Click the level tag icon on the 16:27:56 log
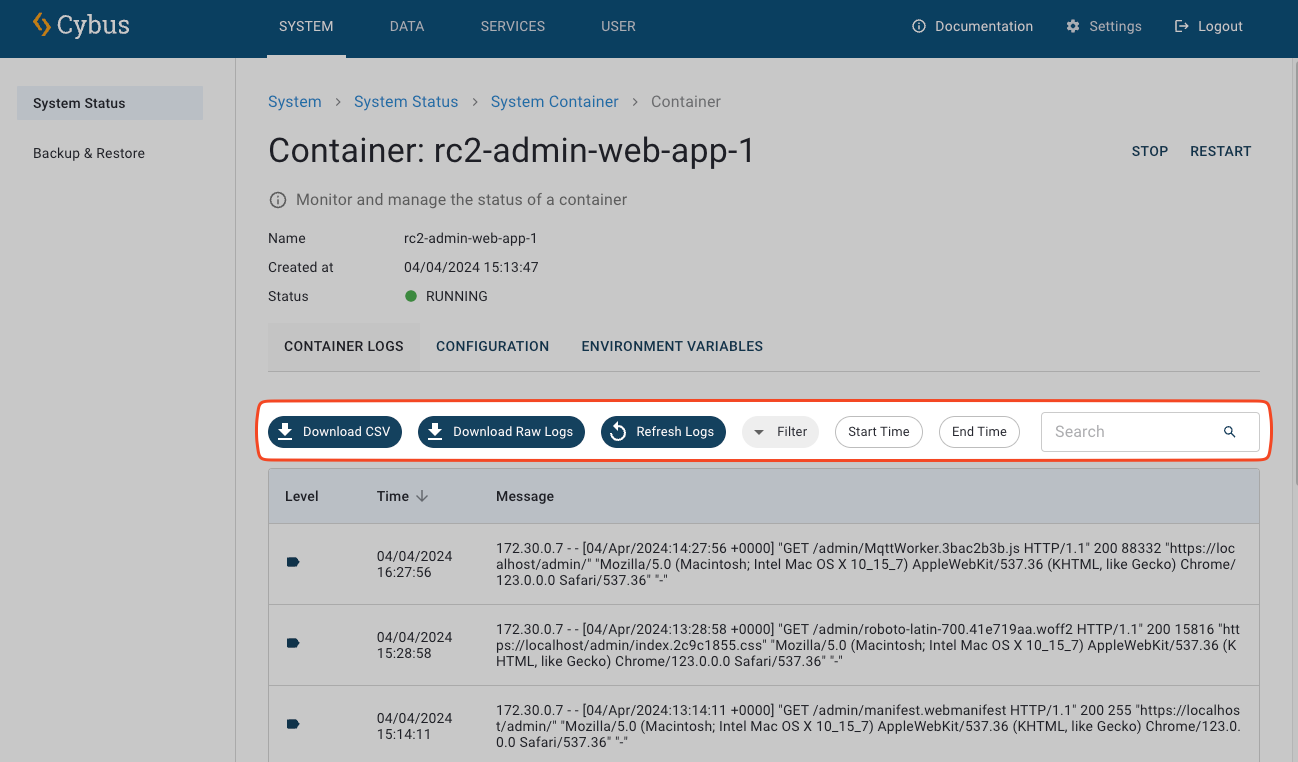1298x762 pixels. point(293,563)
